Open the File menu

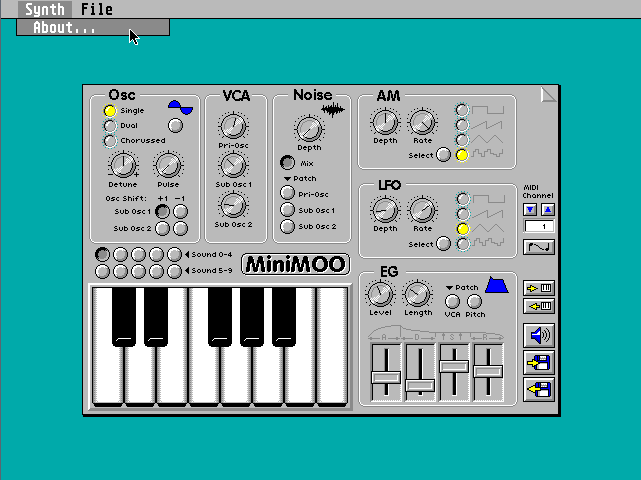coord(96,9)
